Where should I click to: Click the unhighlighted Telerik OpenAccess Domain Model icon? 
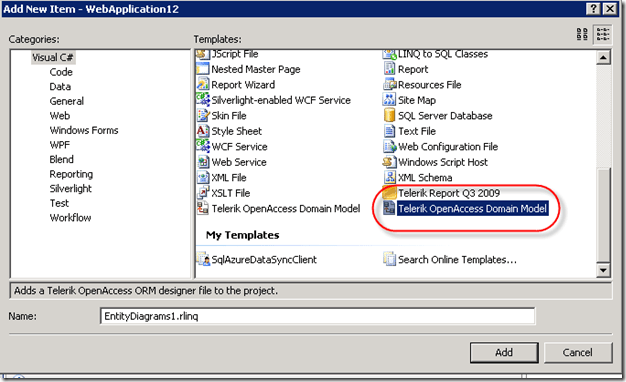[x=203, y=208]
